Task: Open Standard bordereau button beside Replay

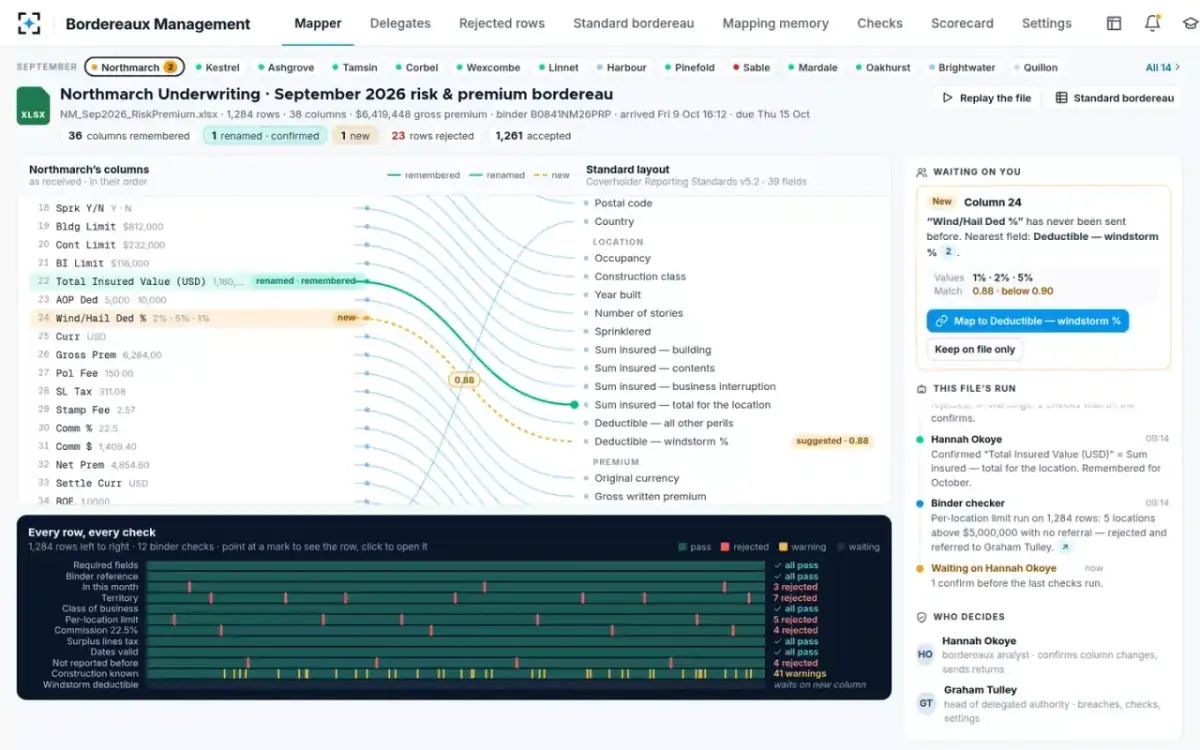Action: [x=1114, y=98]
